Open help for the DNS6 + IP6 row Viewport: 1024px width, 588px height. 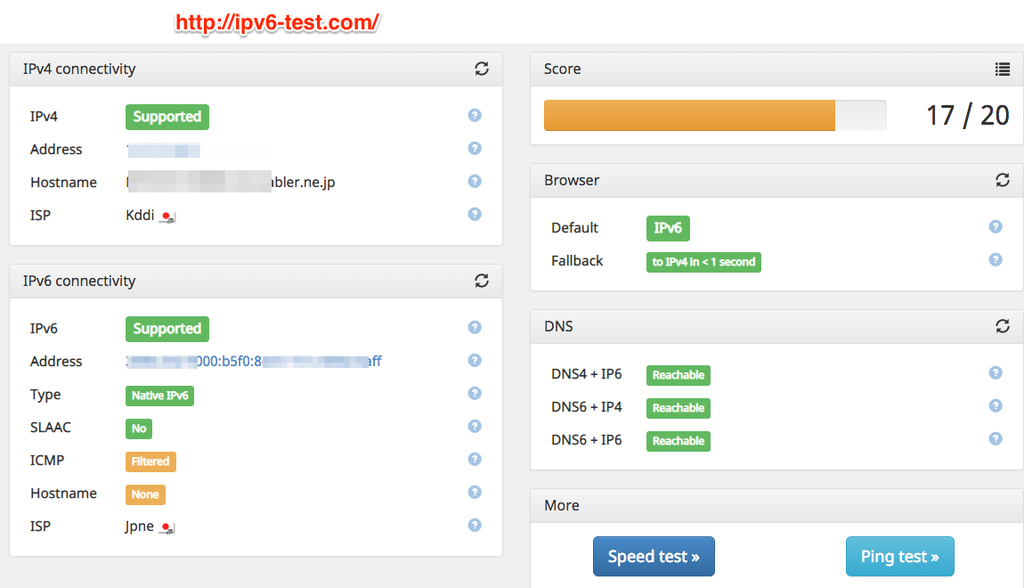click(x=995, y=438)
